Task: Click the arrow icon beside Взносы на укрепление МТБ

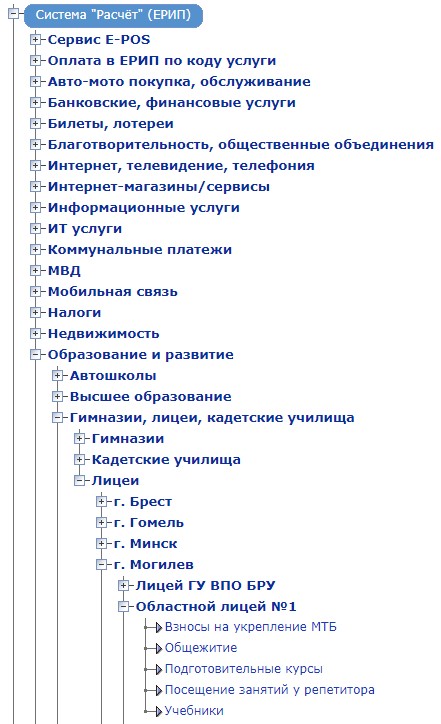Action: tap(159, 627)
